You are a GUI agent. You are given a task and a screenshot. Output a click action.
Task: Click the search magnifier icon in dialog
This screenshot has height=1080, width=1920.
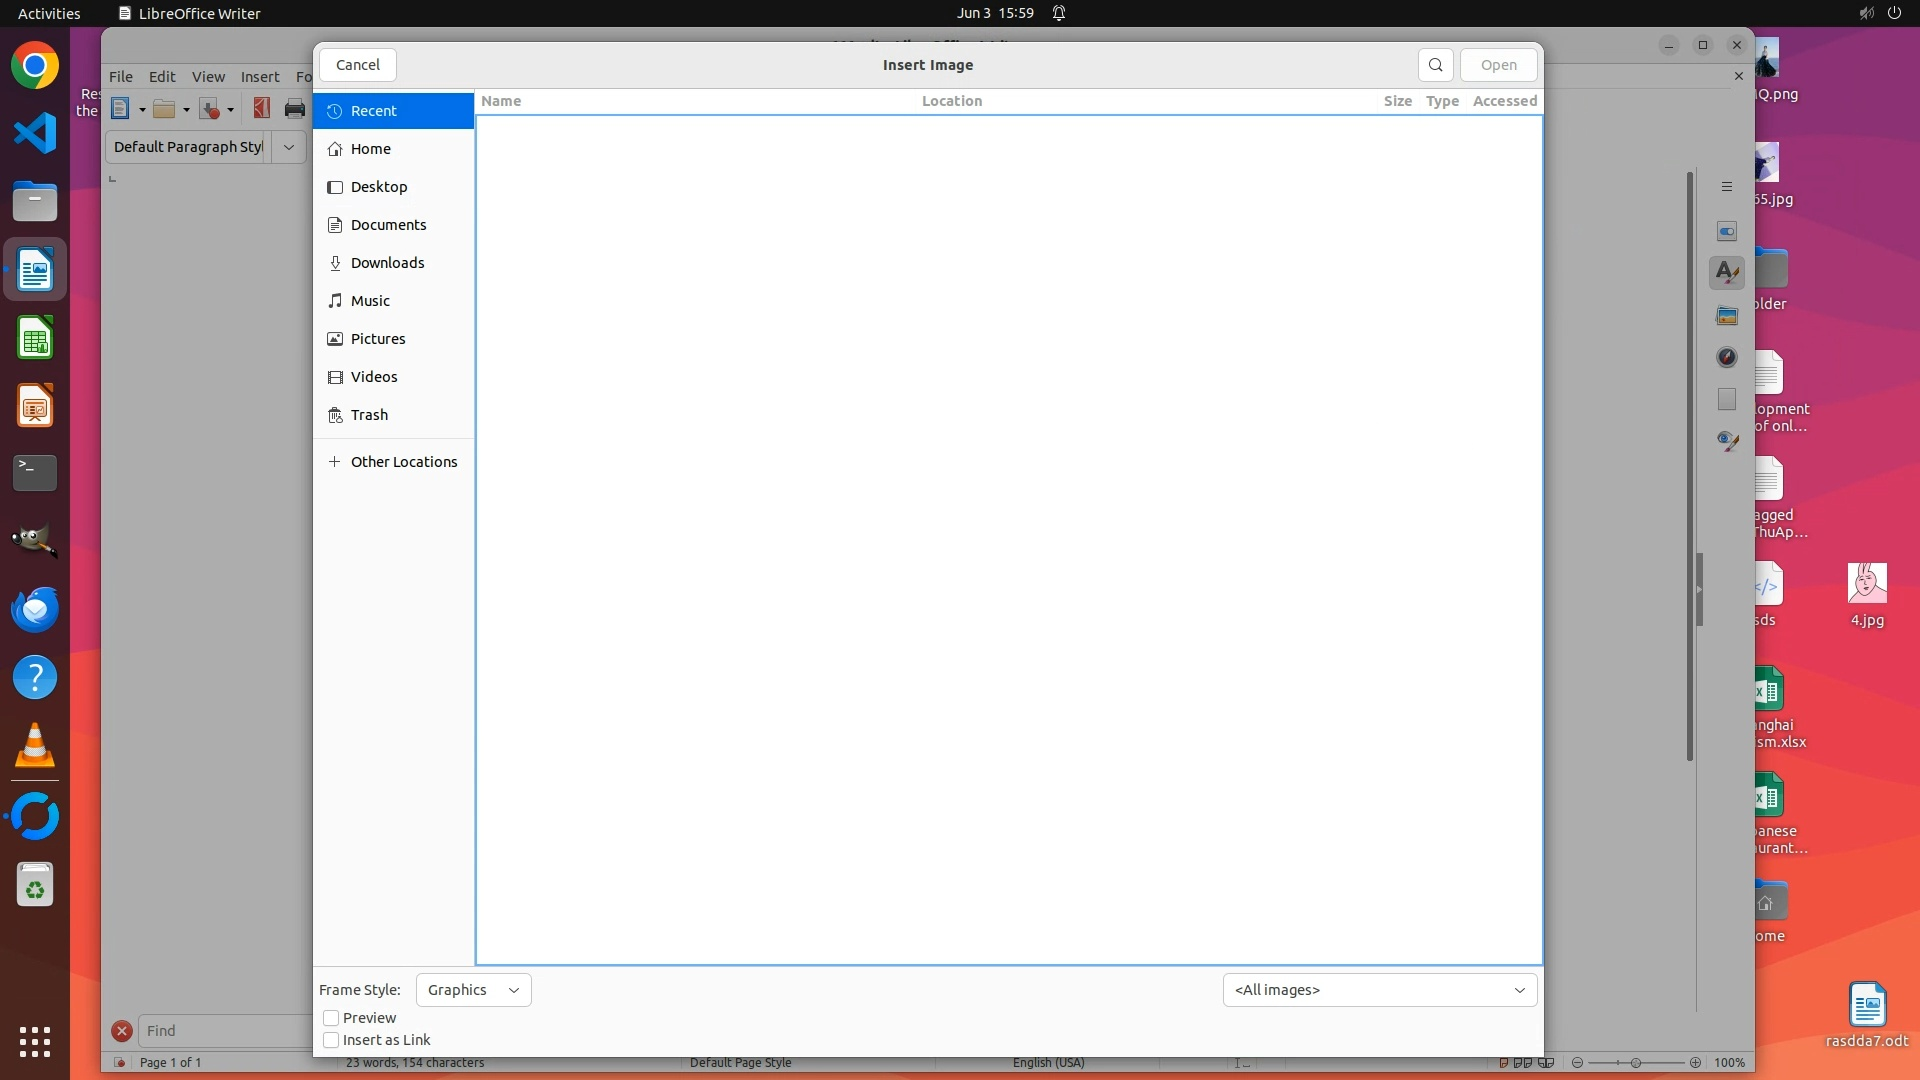[1435, 65]
